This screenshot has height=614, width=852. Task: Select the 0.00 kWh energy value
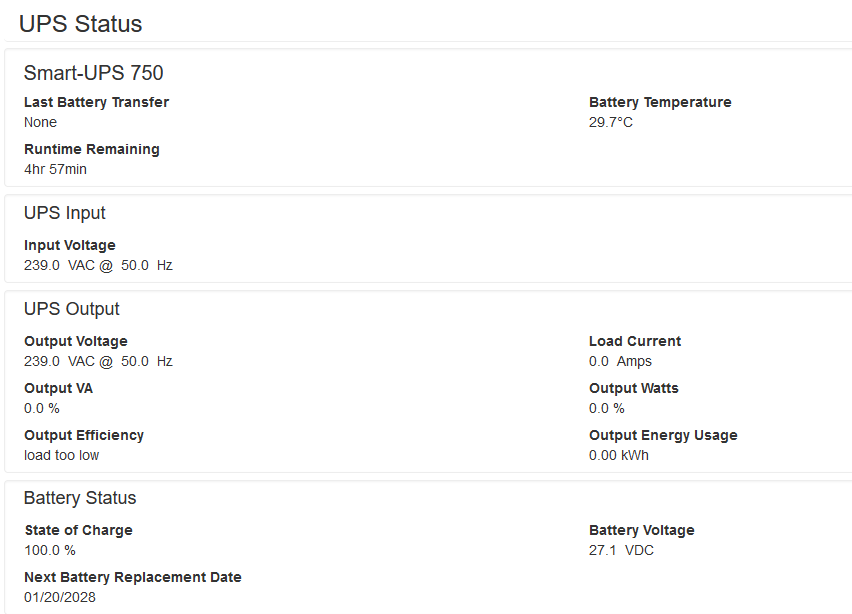tap(618, 455)
